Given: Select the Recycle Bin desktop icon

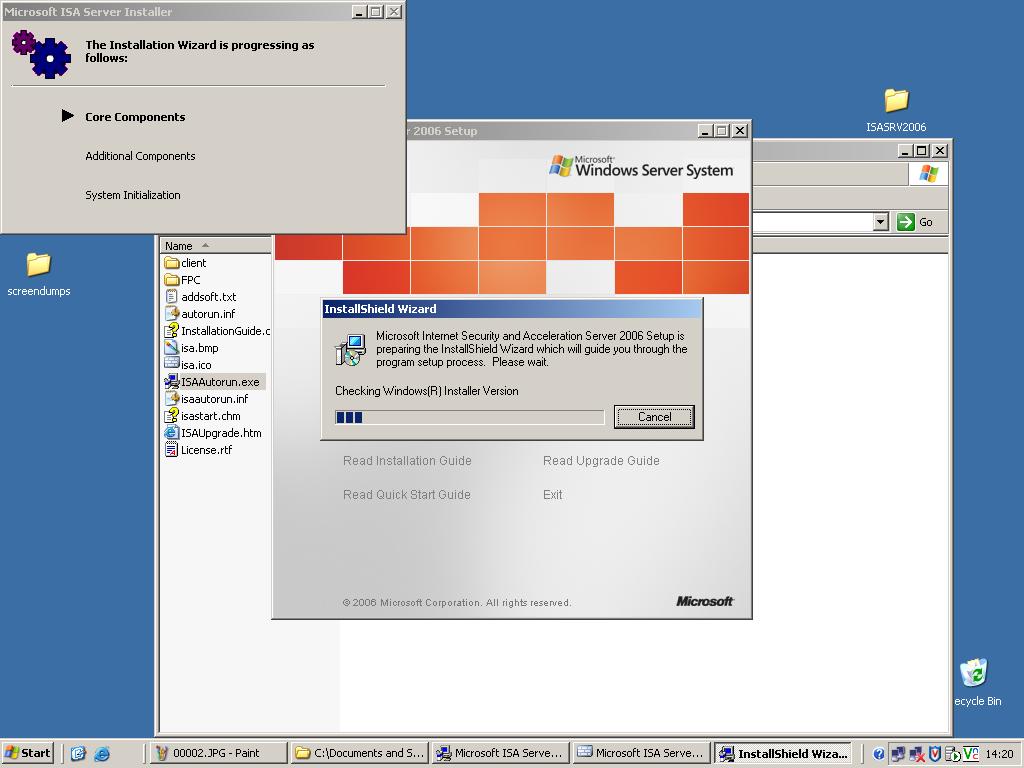Looking at the screenshot, I should [974, 673].
